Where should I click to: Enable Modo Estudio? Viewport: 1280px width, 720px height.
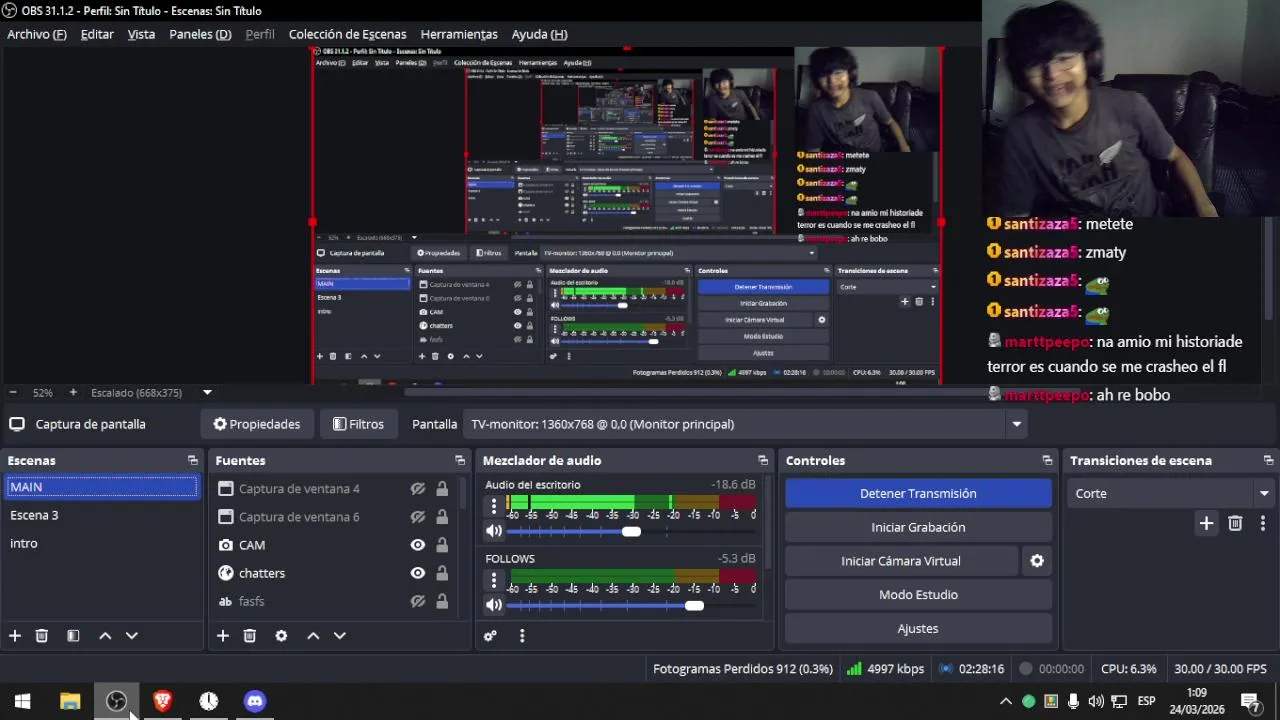[918, 595]
